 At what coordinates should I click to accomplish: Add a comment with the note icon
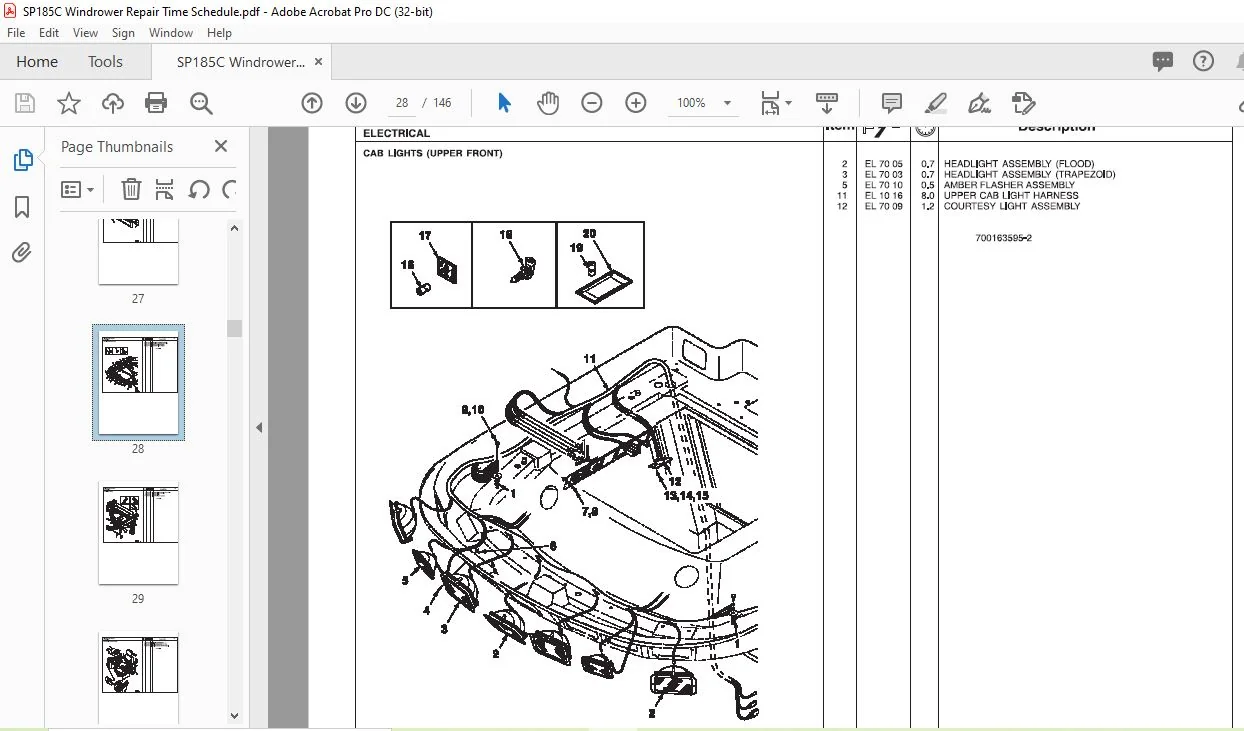coord(891,103)
